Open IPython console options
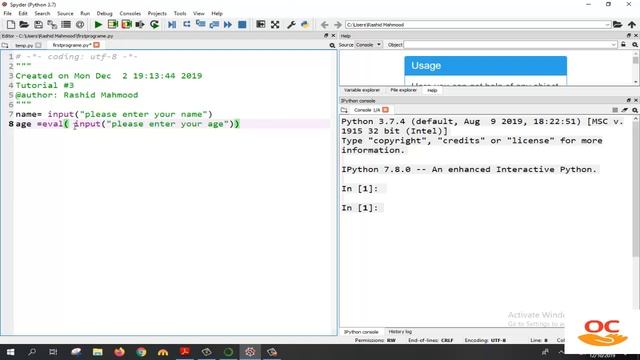The height and width of the screenshot is (360, 640). 635,110
